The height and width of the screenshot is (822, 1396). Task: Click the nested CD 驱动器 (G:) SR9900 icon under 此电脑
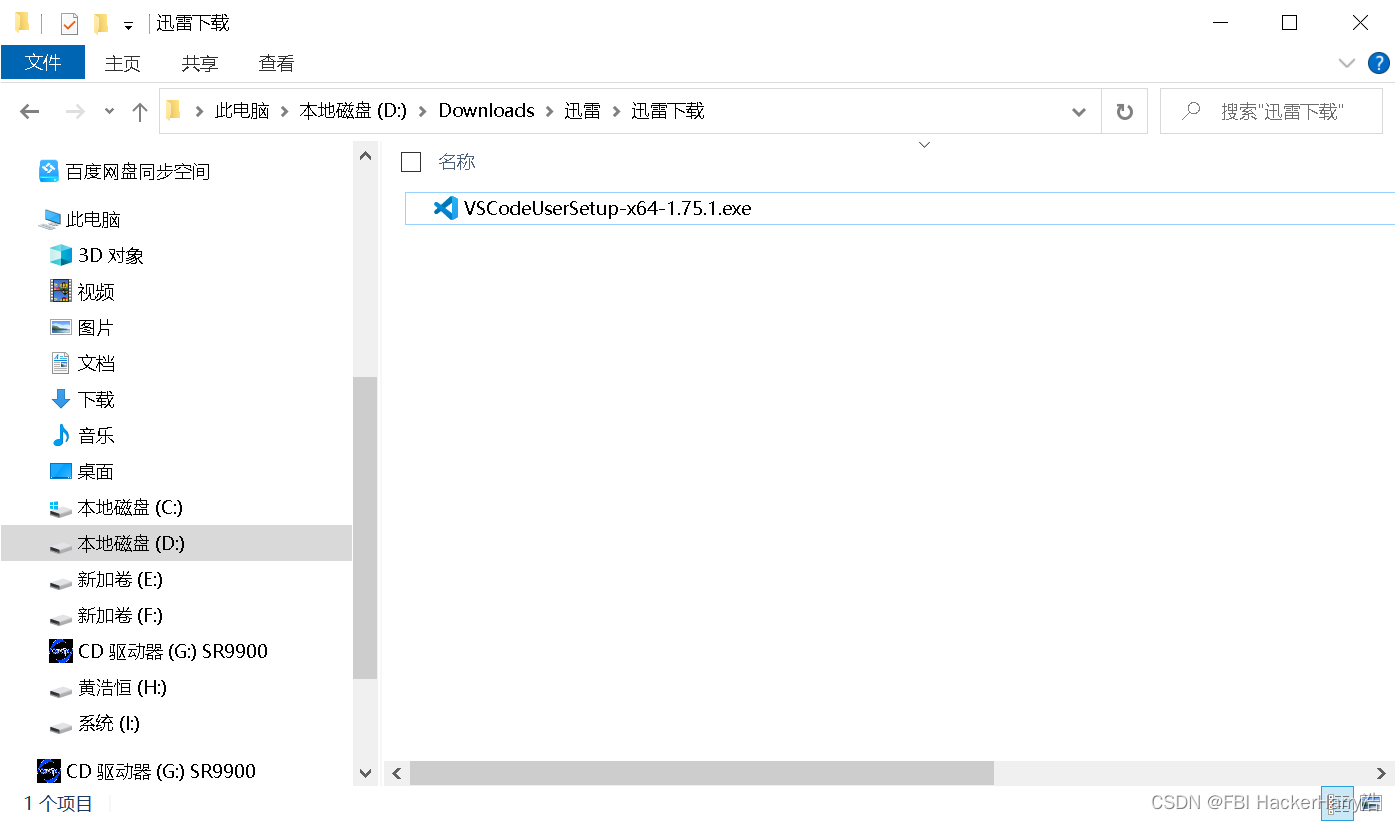(x=61, y=651)
